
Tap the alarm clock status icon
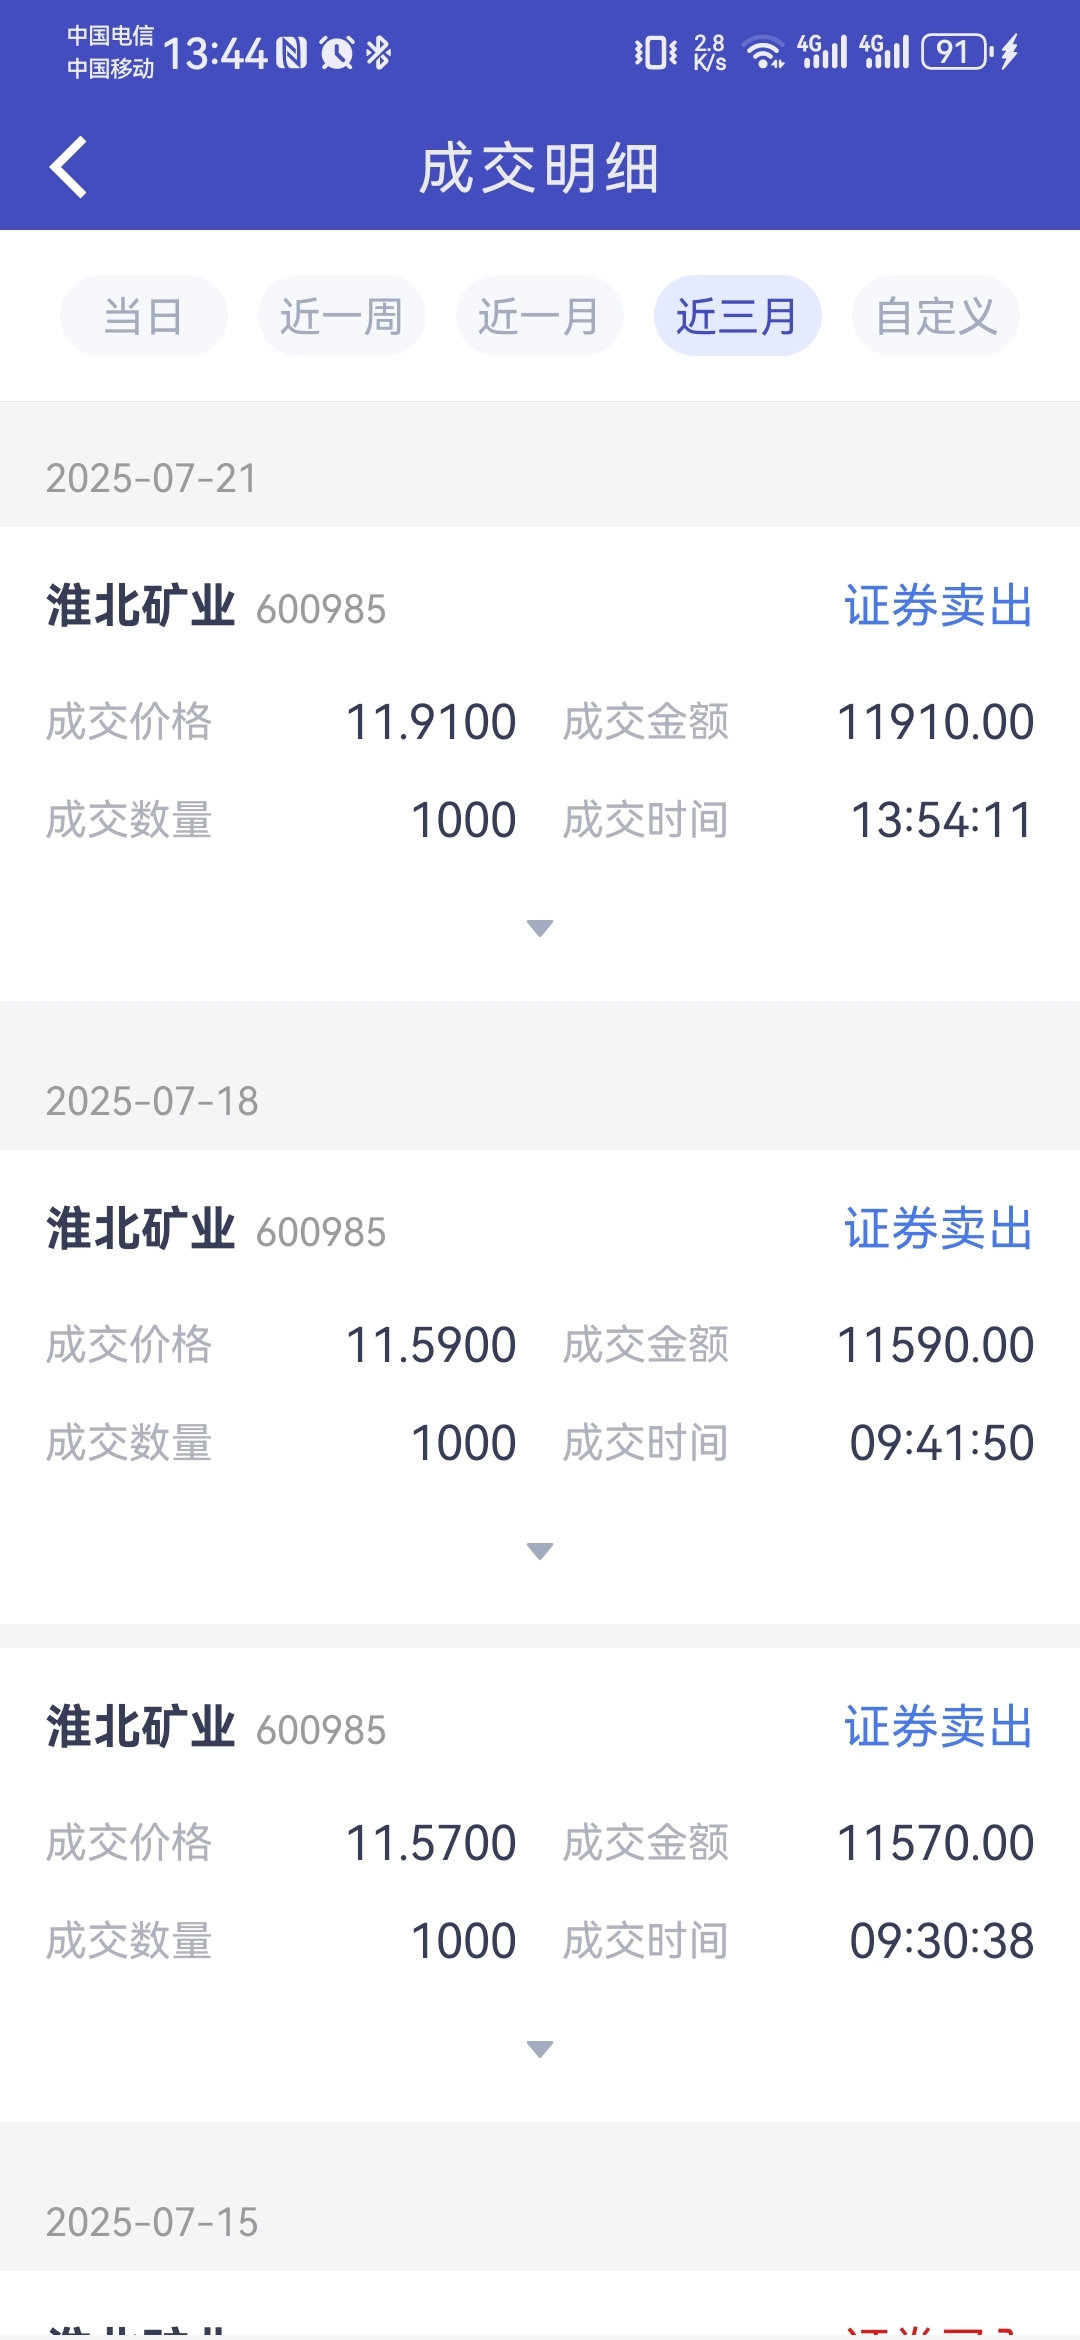(337, 52)
